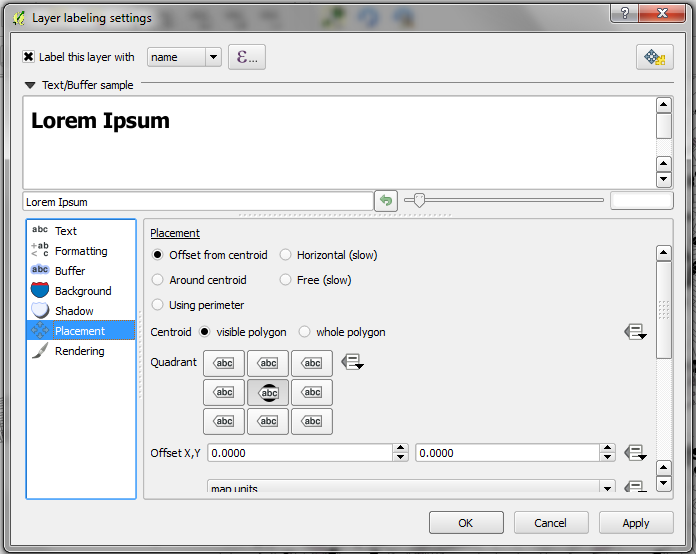Click the Placement section heading
This screenshot has height=554, width=696.
[x=175, y=233]
